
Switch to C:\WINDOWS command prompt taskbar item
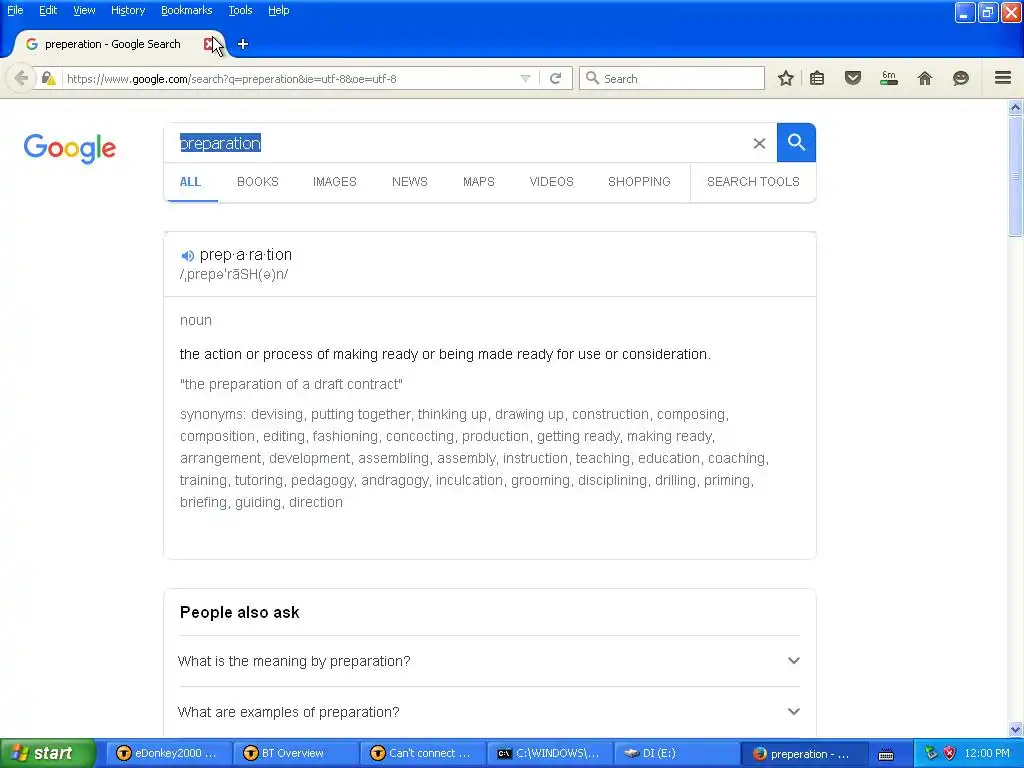(x=549, y=753)
